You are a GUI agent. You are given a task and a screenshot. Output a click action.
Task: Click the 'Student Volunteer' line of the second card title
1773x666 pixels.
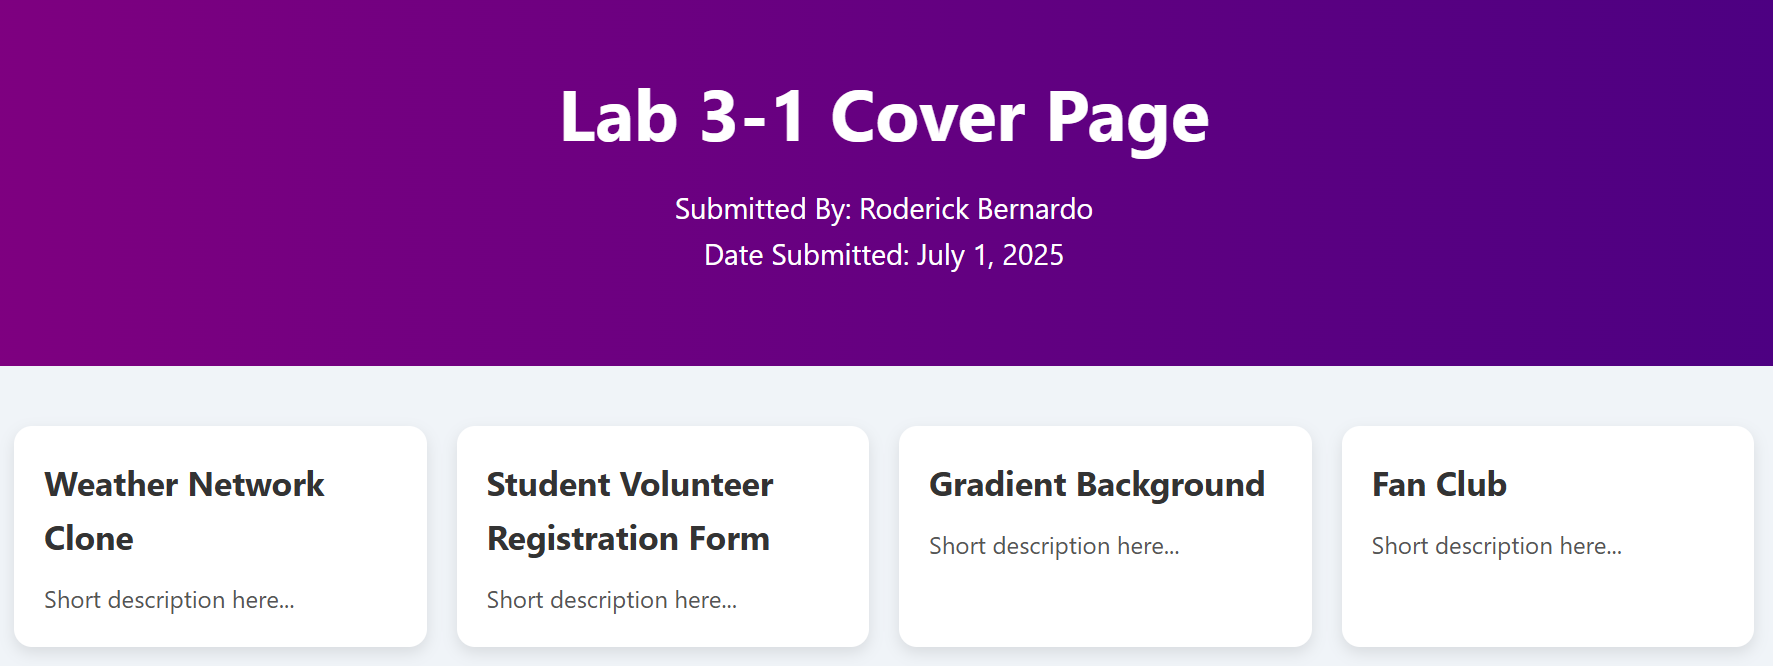point(630,485)
